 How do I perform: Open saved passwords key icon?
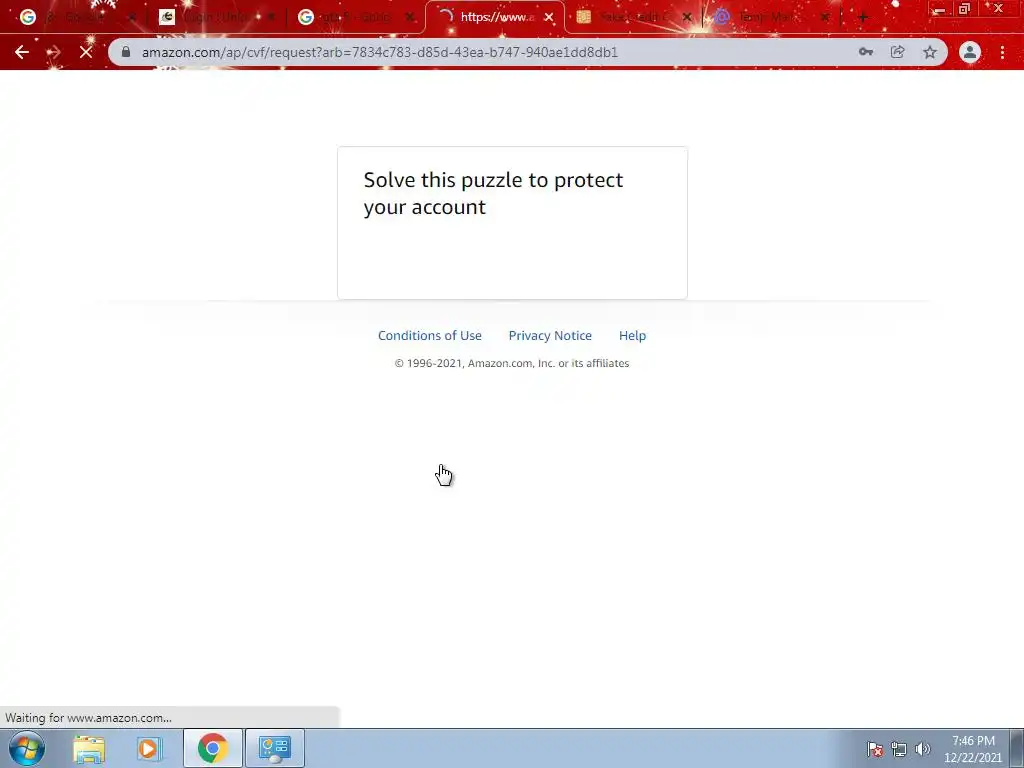(866, 52)
